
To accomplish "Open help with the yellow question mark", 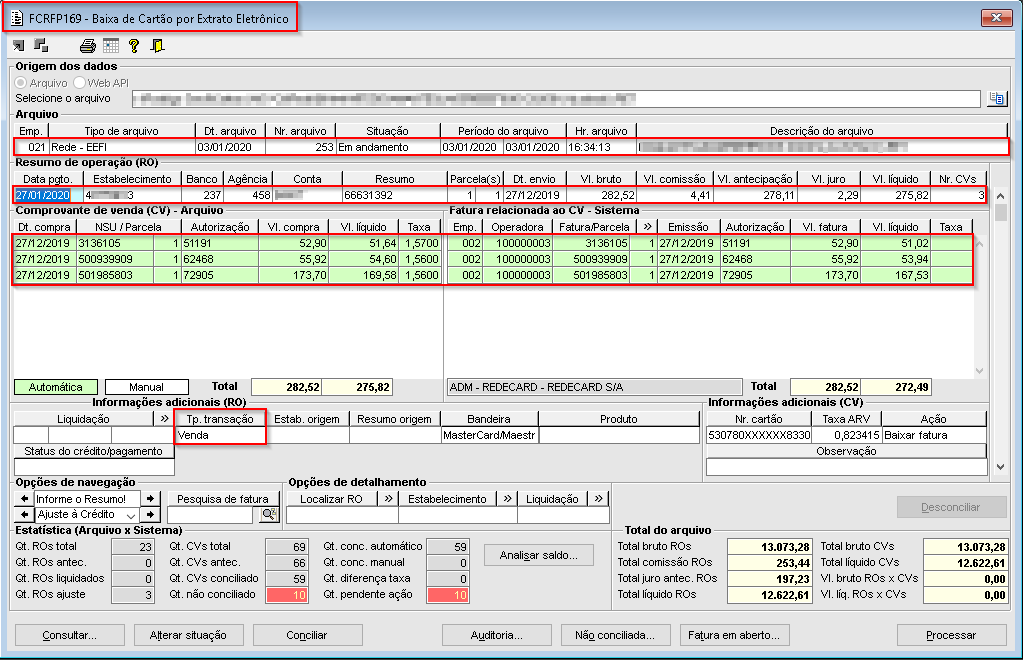I will click(134, 46).
